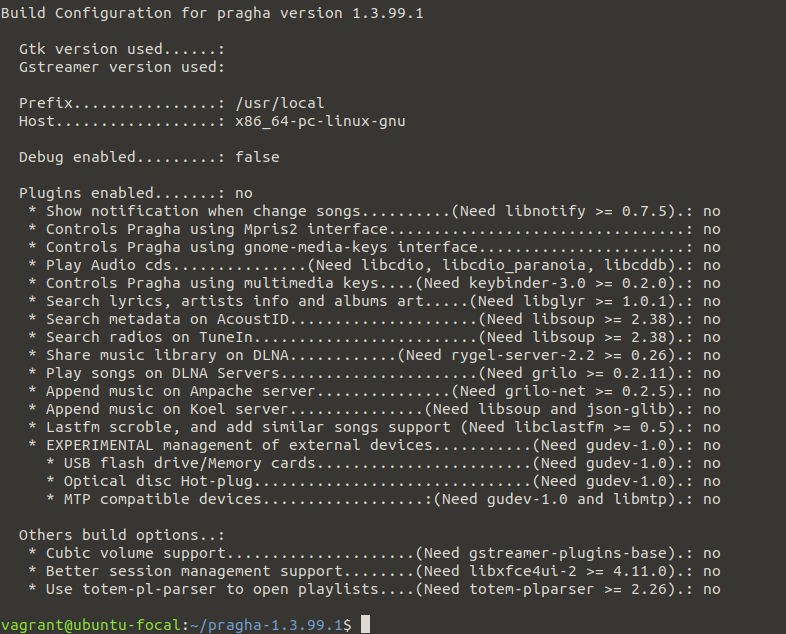Click the /usr/local prefix value

click(x=280, y=103)
